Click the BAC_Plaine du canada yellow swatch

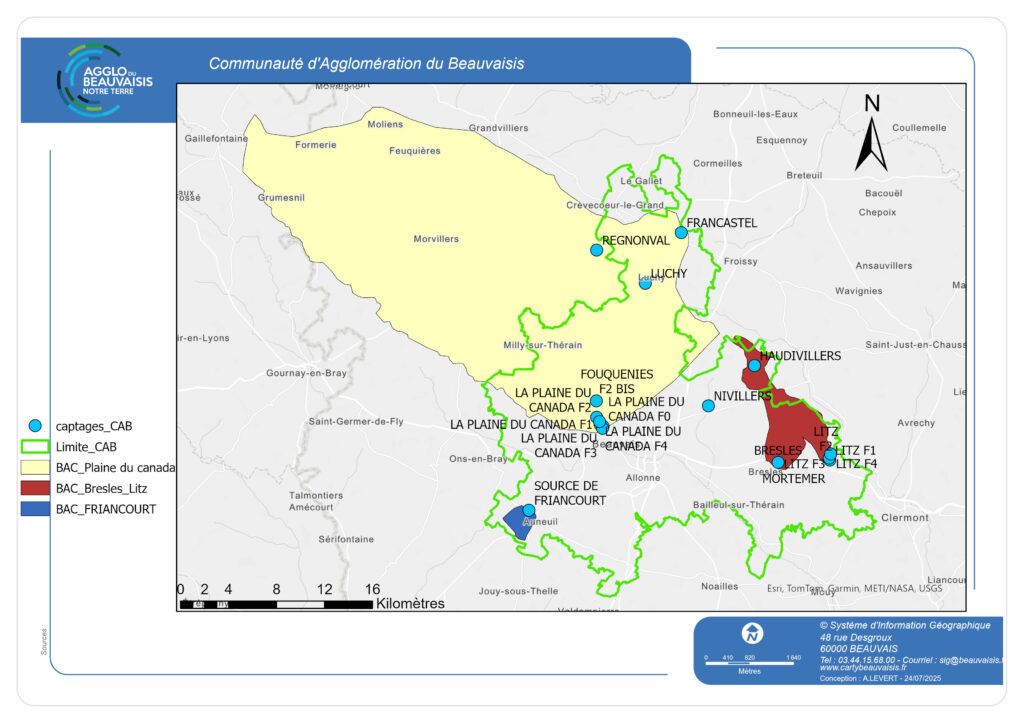[x=35, y=467]
